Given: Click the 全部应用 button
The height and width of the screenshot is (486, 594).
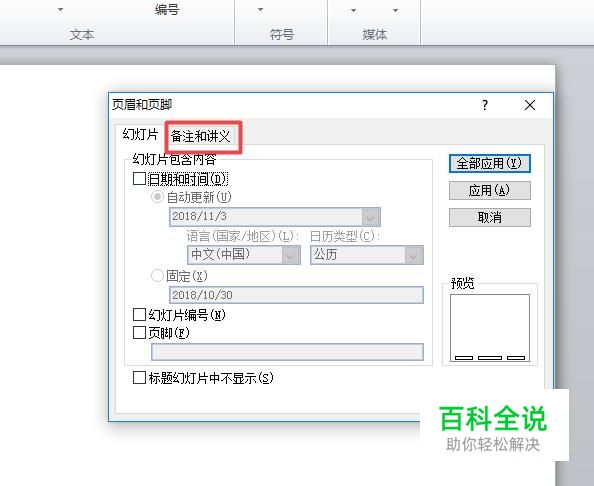Looking at the screenshot, I should tap(489, 164).
